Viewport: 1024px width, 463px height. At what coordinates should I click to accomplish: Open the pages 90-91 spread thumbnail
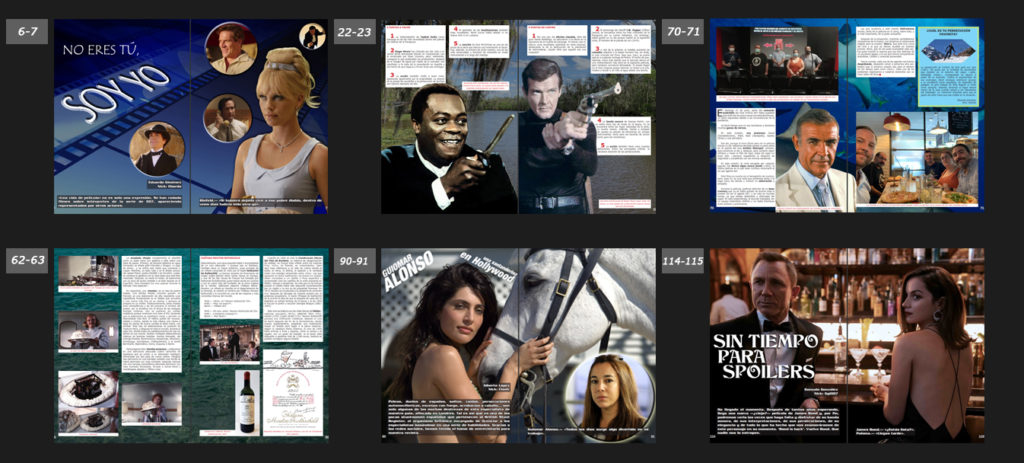coord(519,345)
